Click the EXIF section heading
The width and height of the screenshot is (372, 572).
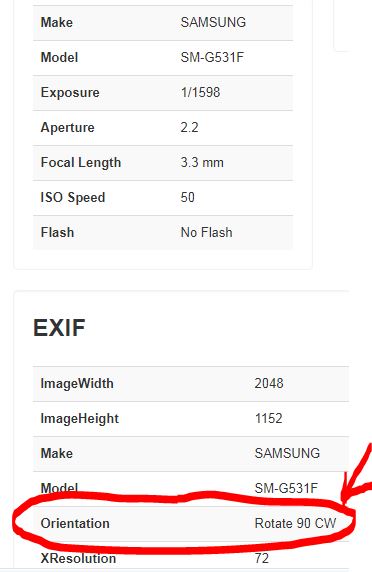pos(59,328)
